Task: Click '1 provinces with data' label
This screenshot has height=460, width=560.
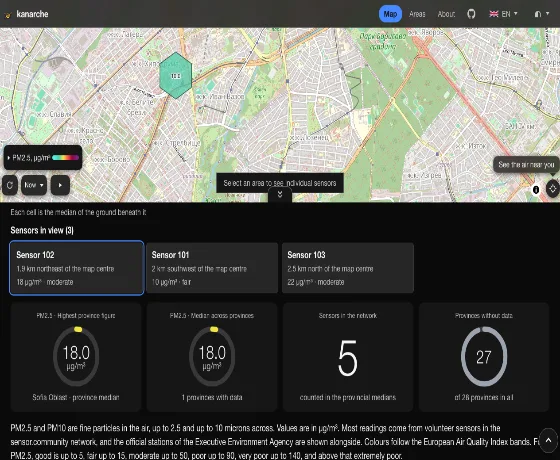Action: coord(212,397)
